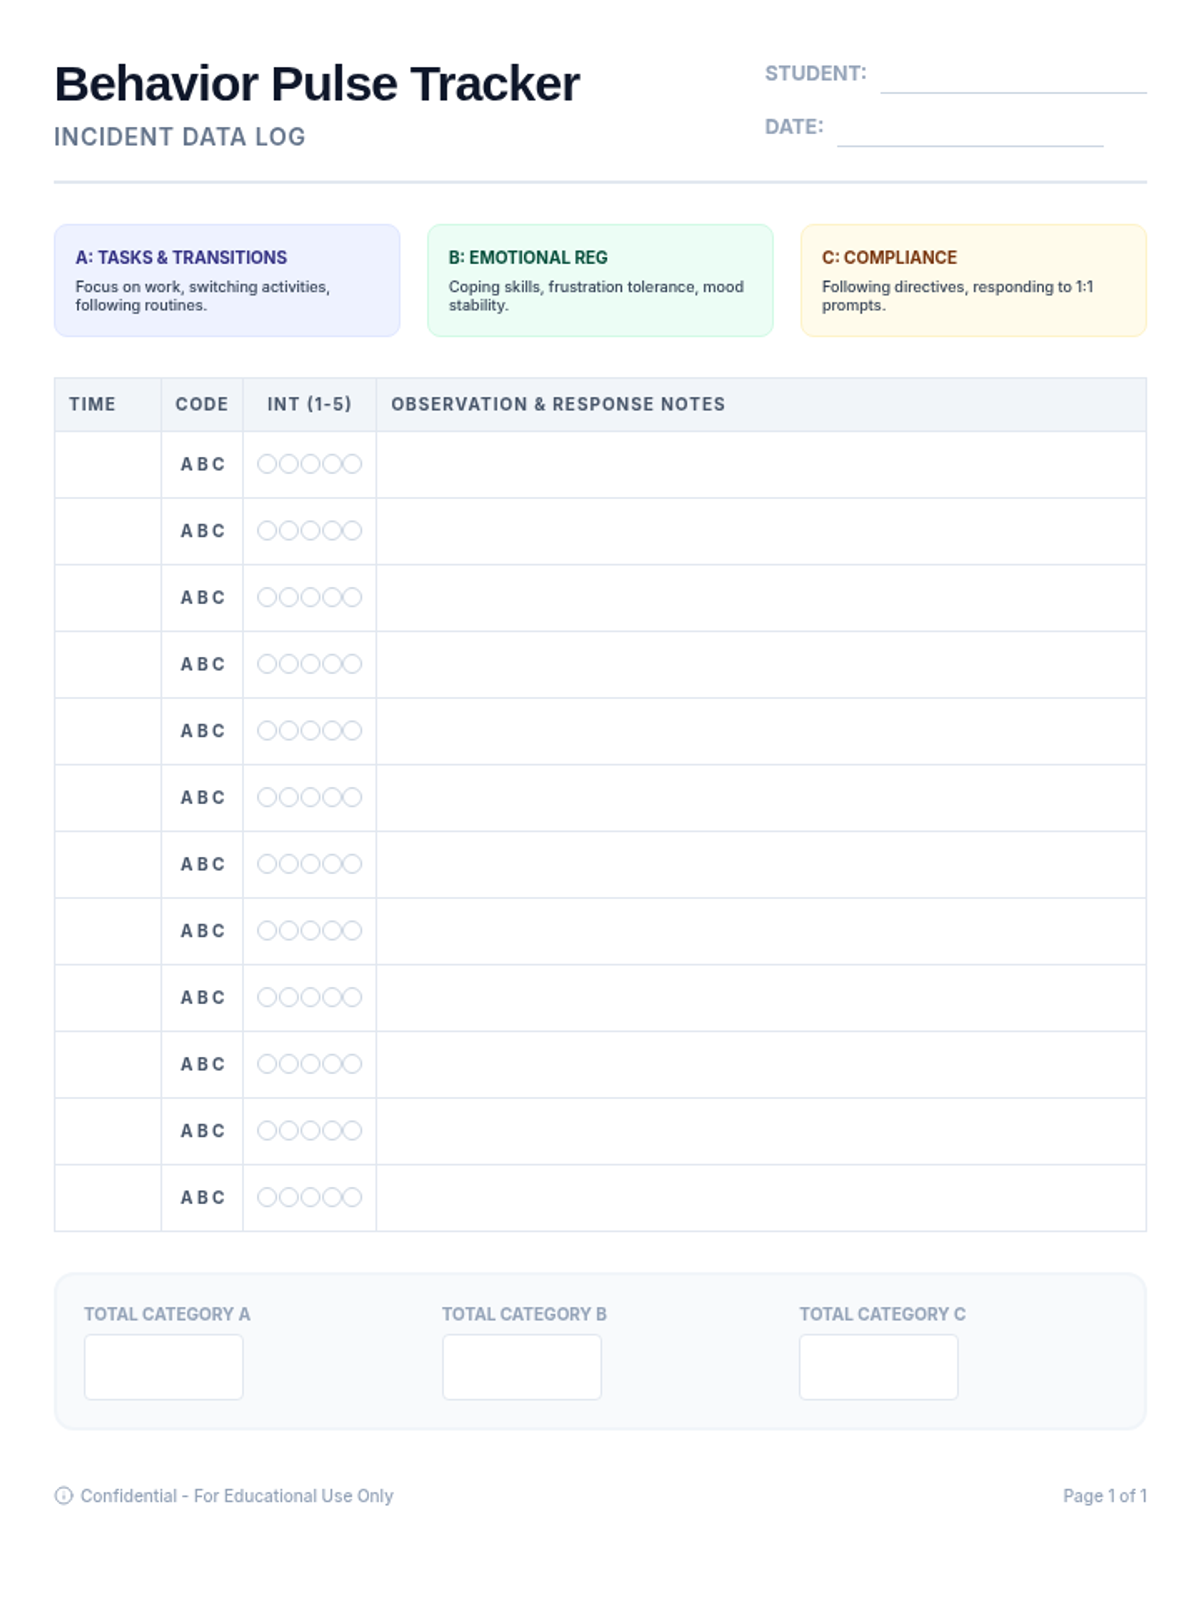Mark intensity 5 circle in first row
Image resolution: width=1200 pixels, height=1600 pixels.
coord(352,464)
